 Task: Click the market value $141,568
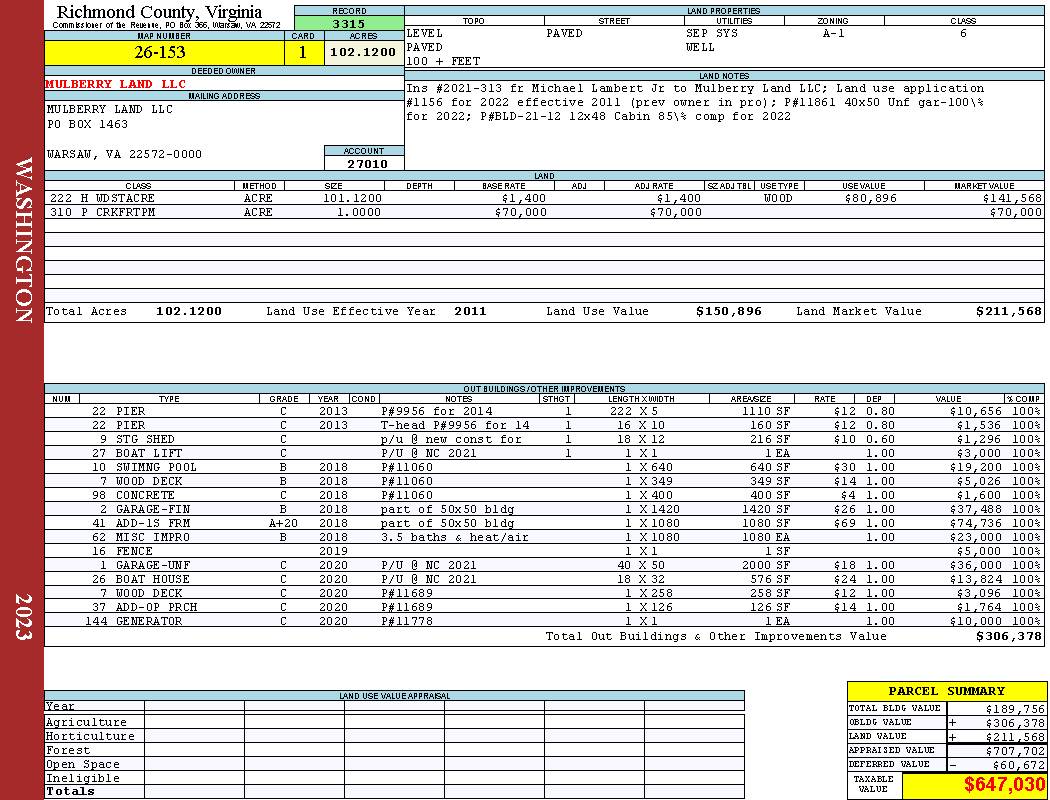tap(1012, 199)
